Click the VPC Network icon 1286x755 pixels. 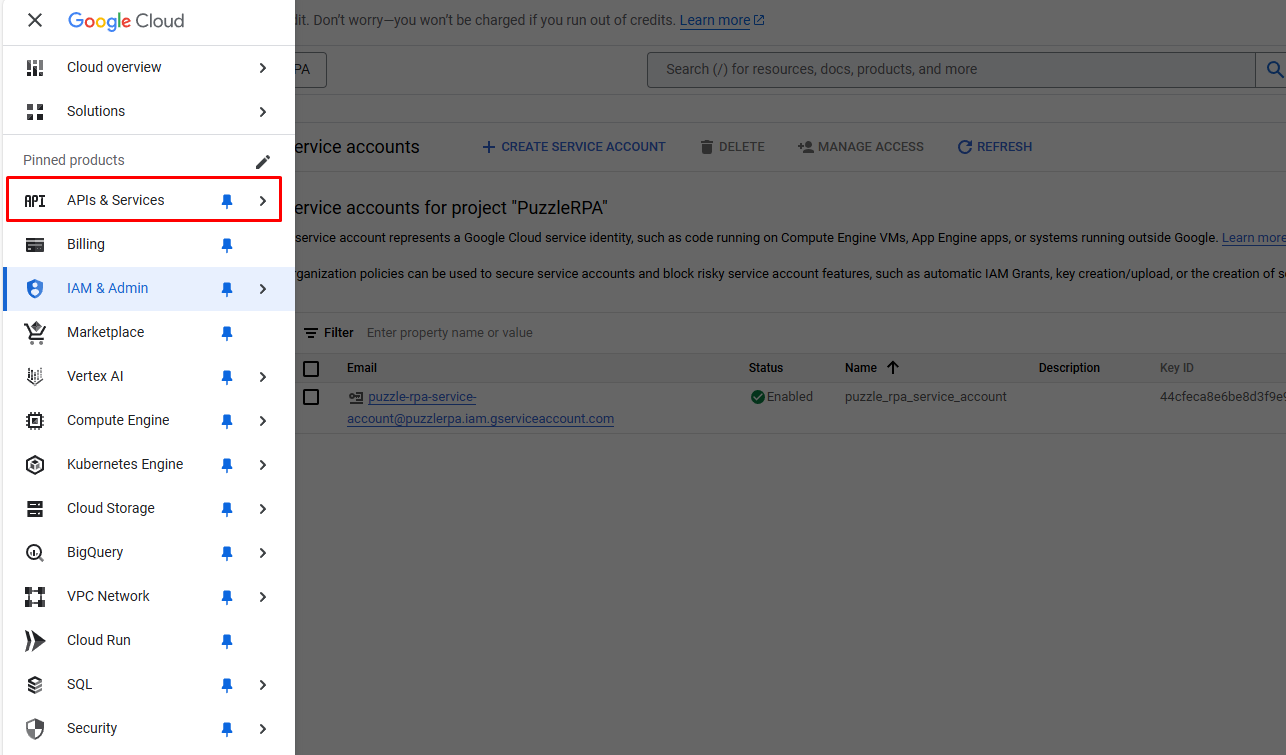pyautogui.click(x=35, y=597)
